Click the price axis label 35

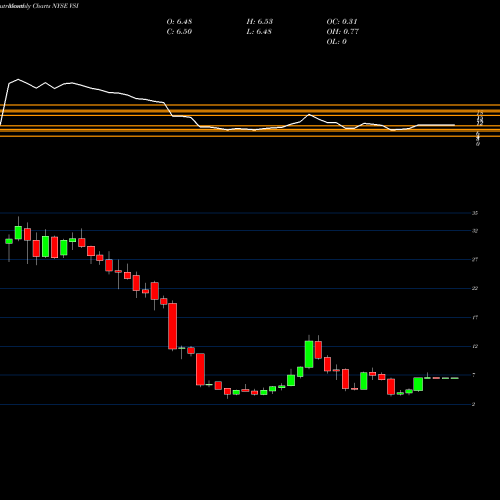click(475, 213)
